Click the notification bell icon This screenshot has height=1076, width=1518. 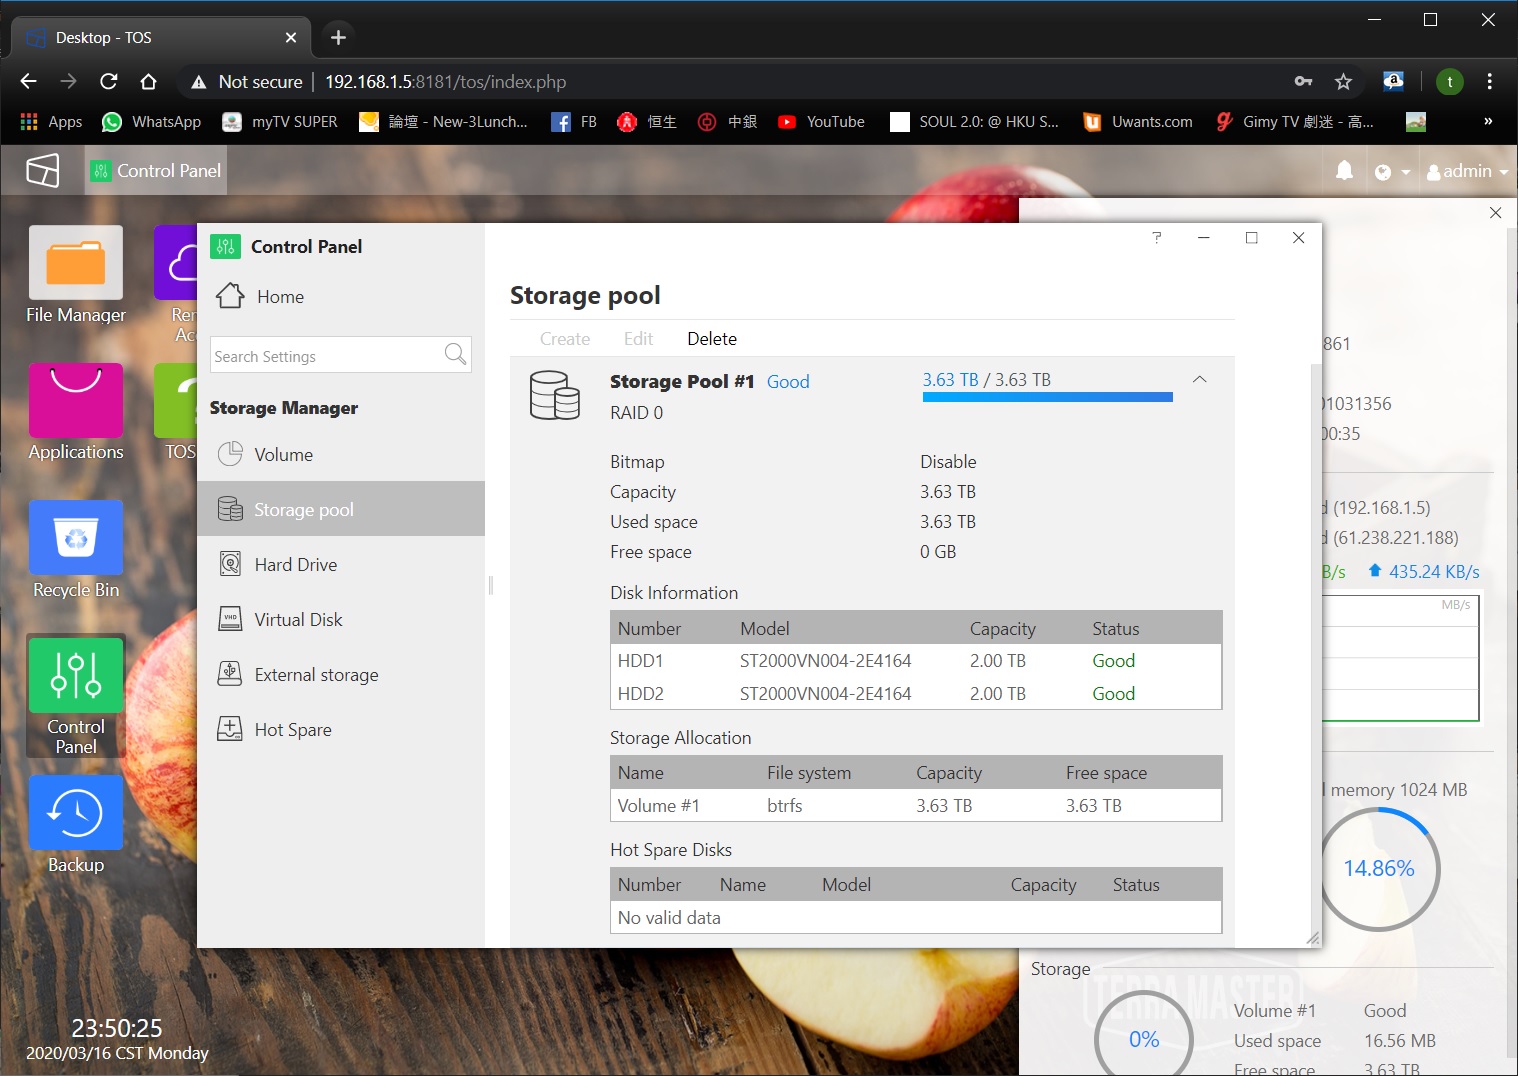coord(1344,171)
